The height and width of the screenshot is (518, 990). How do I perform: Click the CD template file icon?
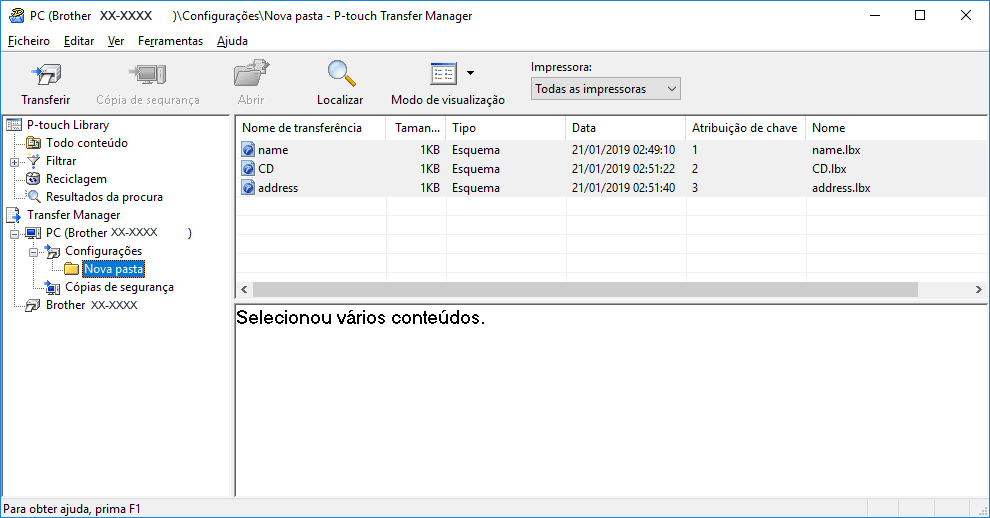click(x=248, y=169)
